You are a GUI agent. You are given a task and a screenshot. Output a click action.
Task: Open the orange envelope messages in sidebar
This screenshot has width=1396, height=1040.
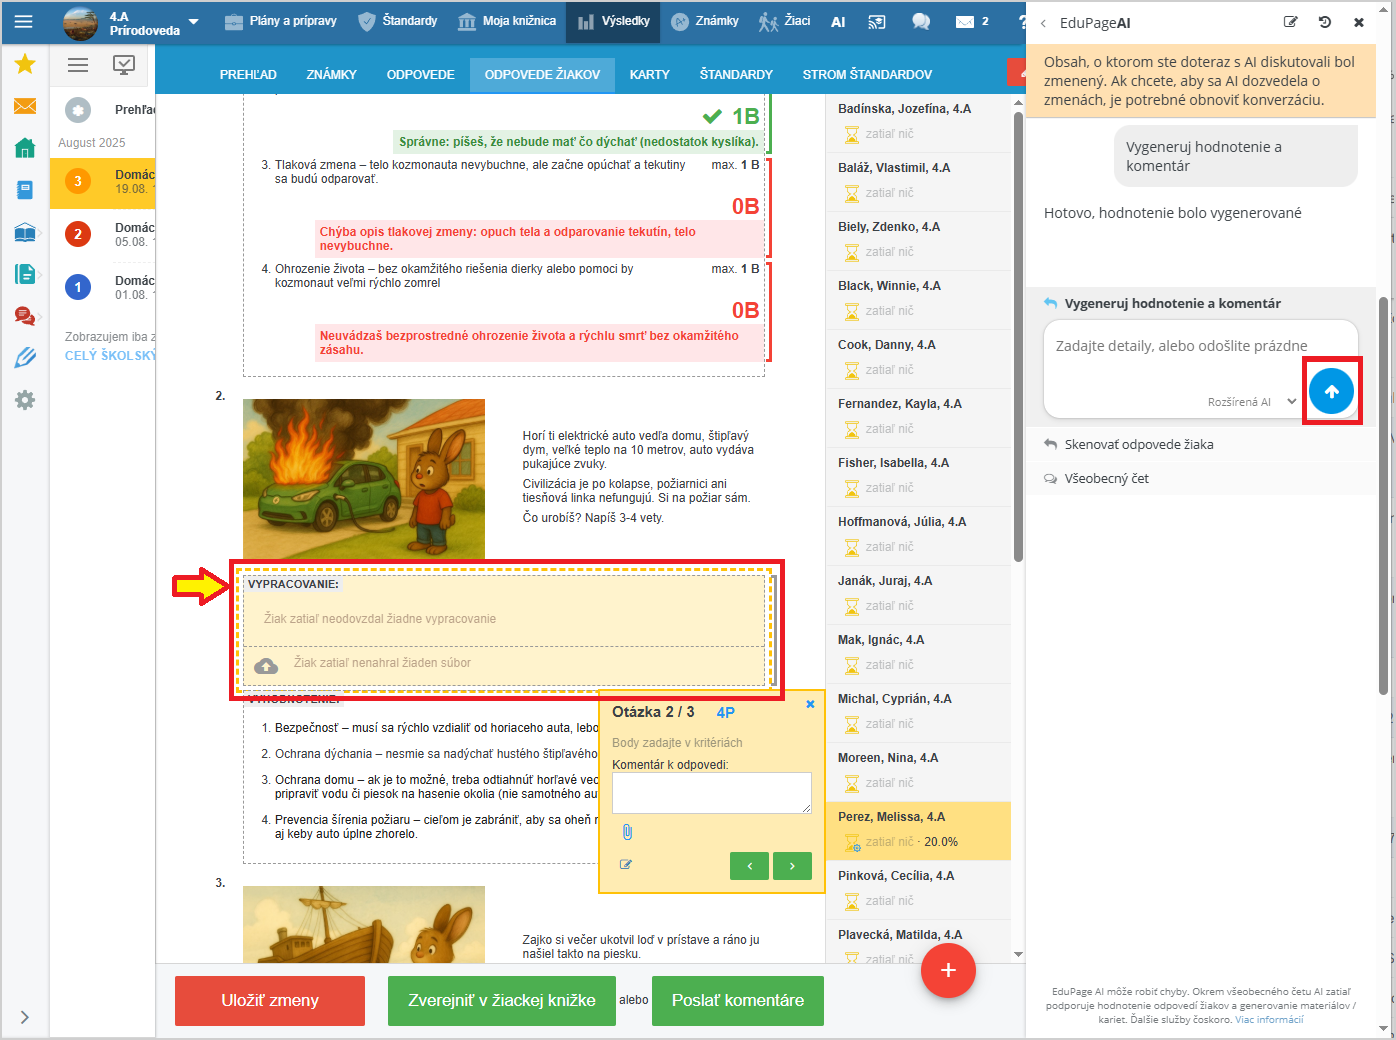coord(25,106)
